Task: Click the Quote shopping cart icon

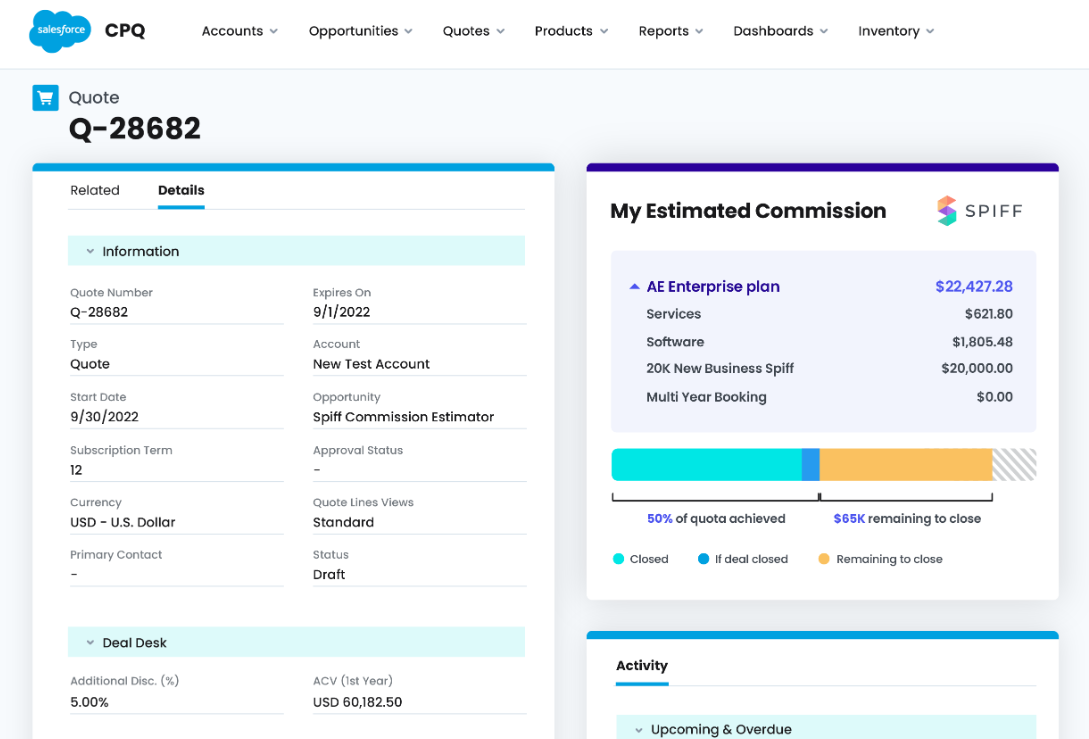Action: (45, 97)
